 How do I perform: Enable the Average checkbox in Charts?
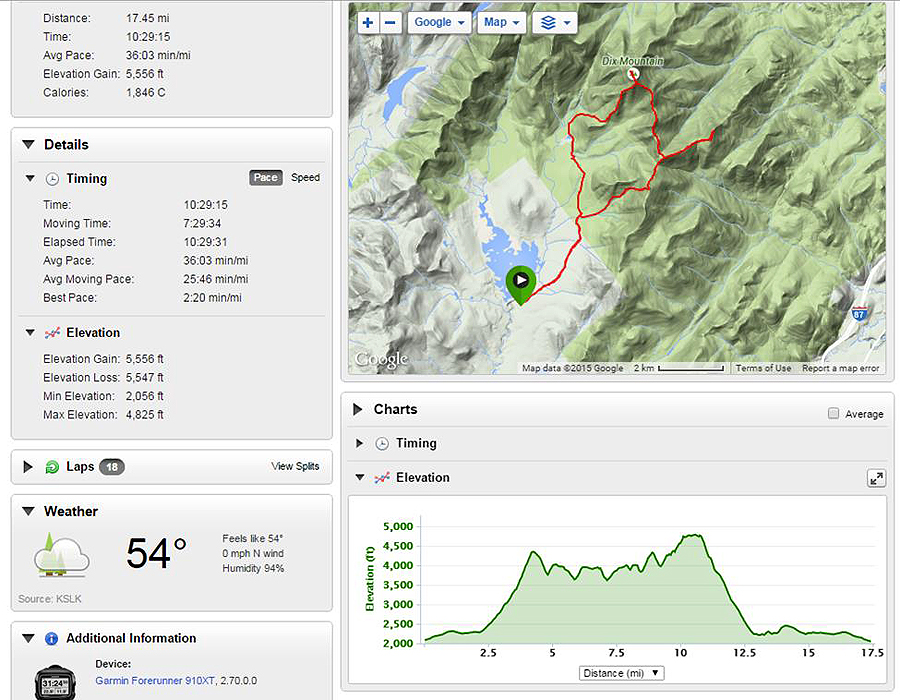pos(833,413)
